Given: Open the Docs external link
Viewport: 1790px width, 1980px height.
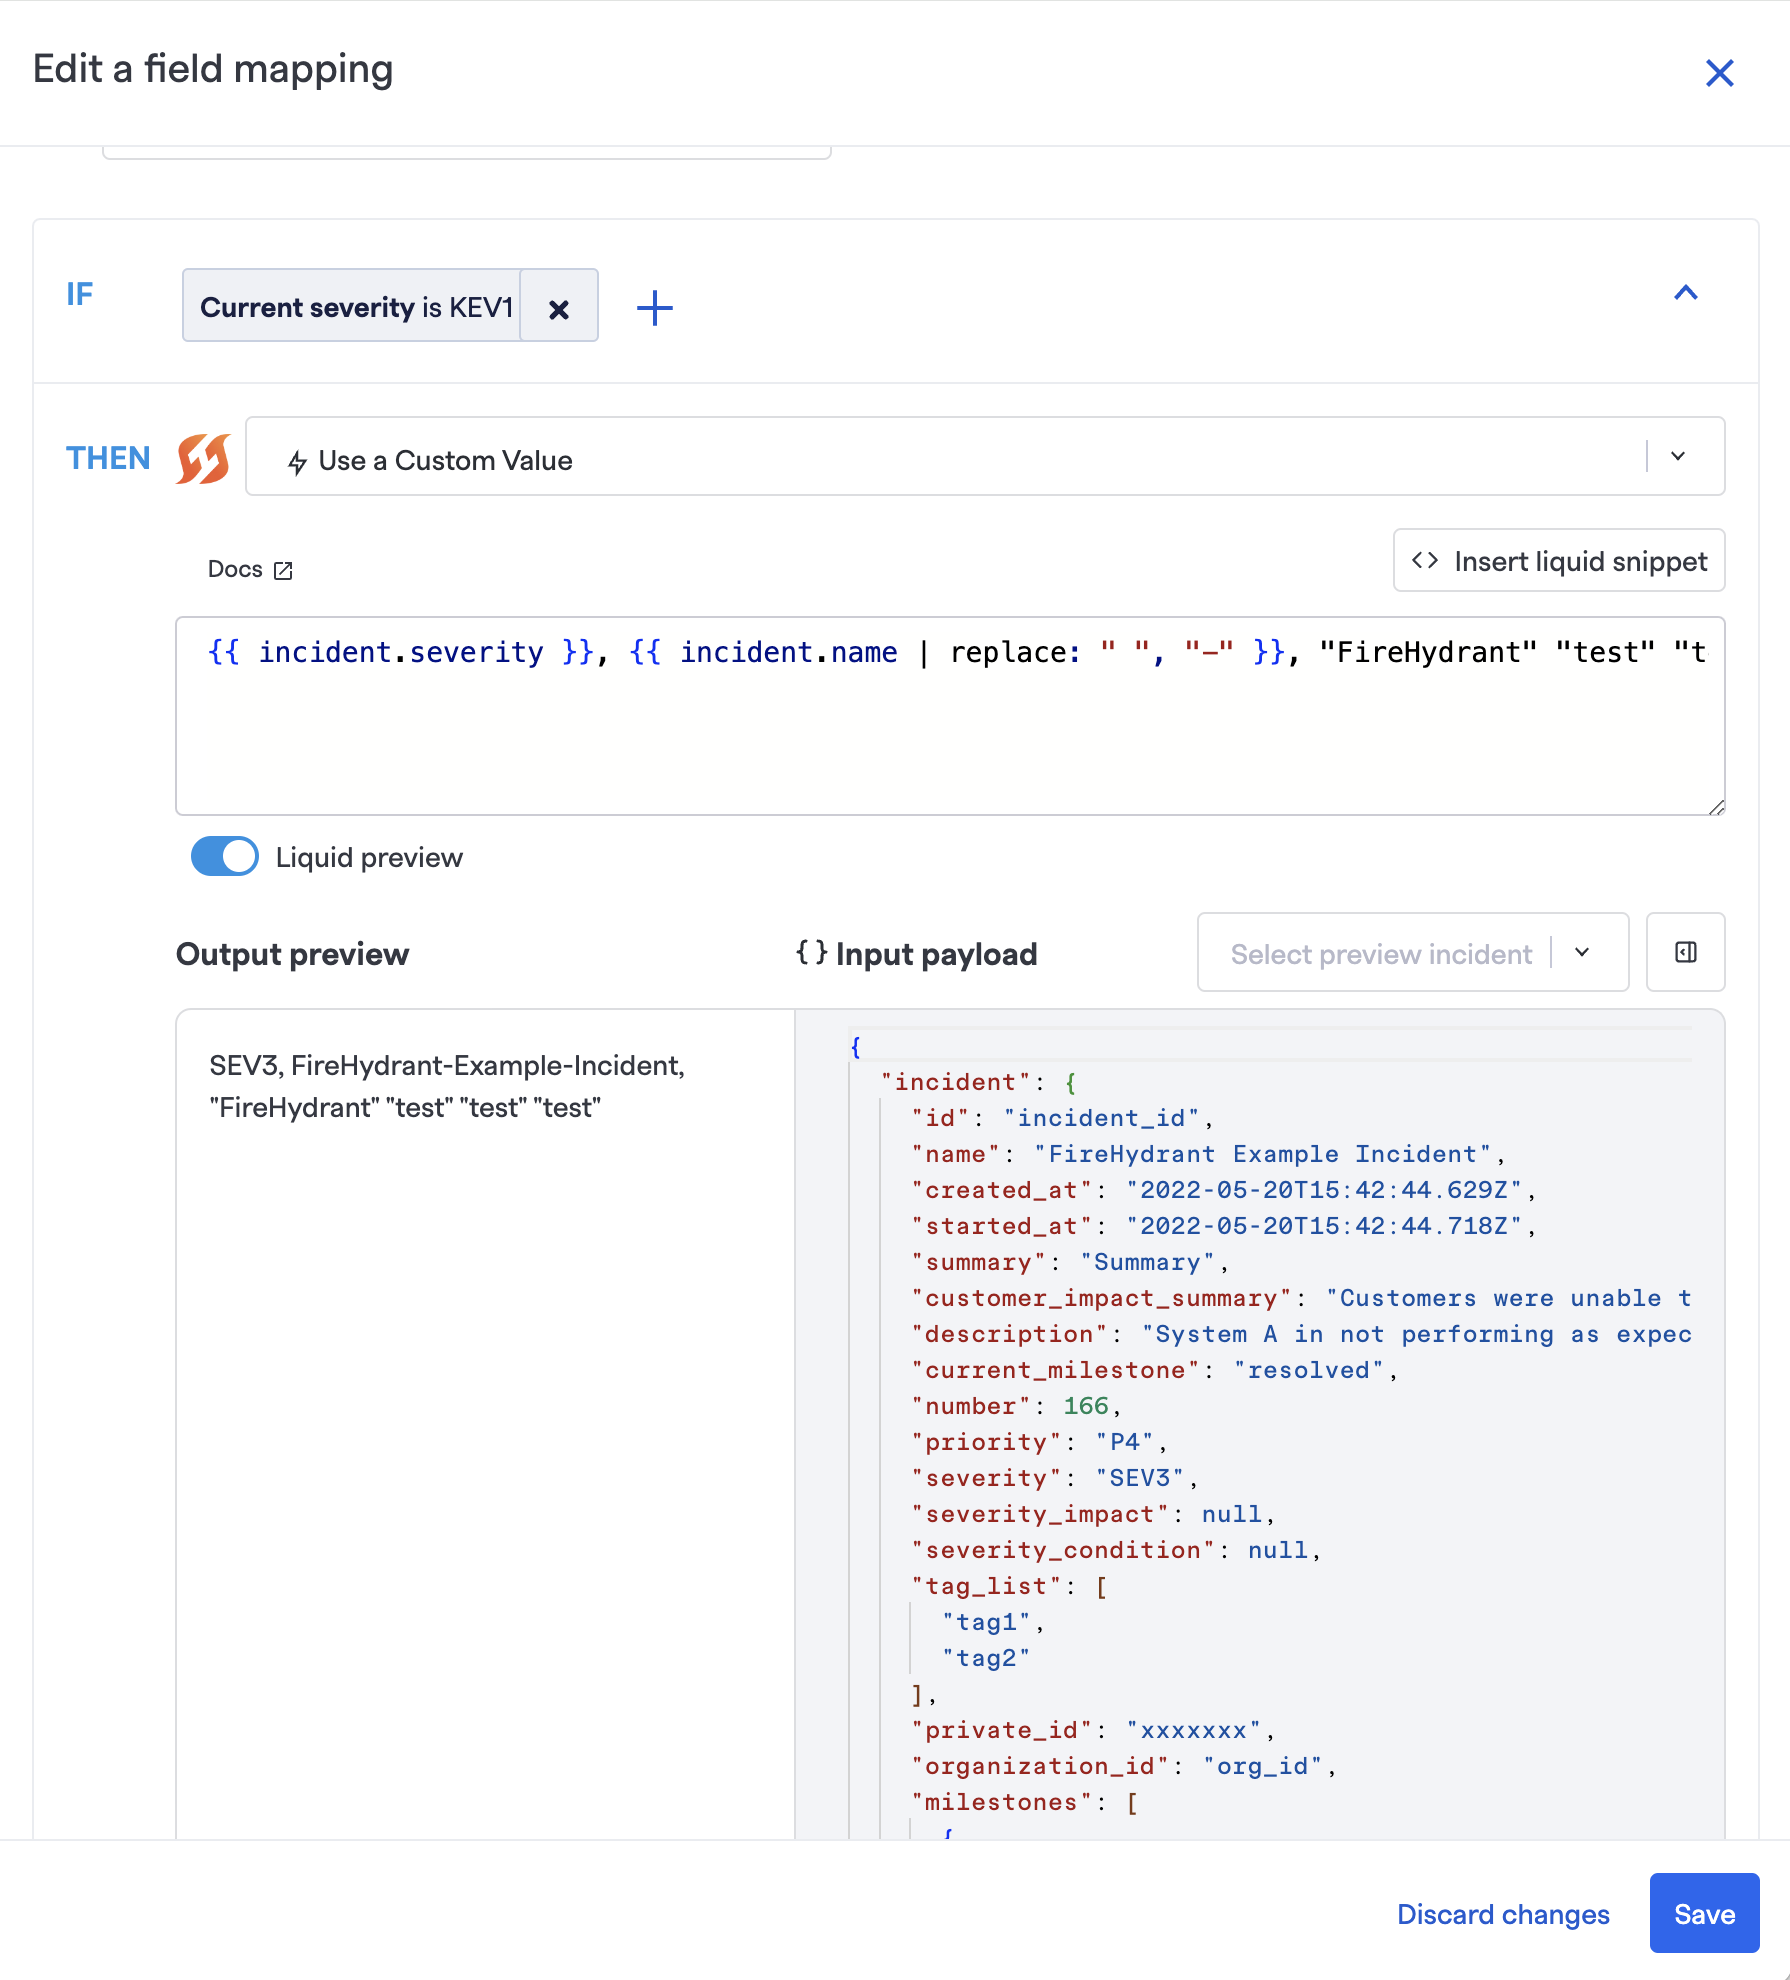Looking at the screenshot, I should pyautogui.click(x=250, y=569).
